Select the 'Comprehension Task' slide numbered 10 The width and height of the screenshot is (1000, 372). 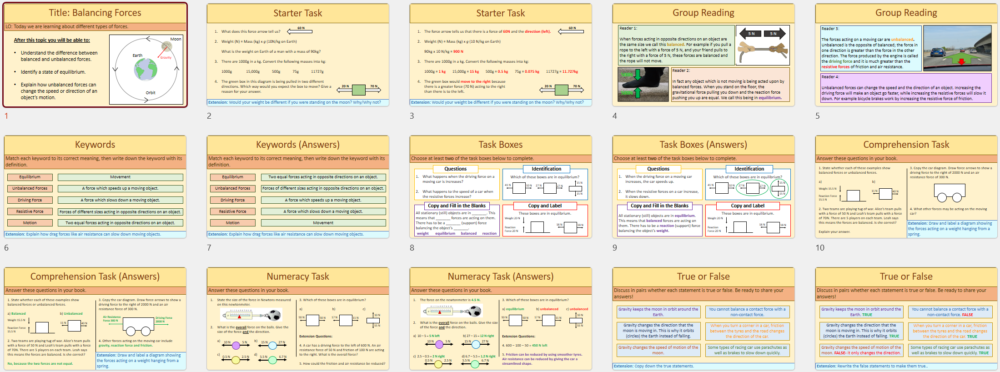click(907, 187)
